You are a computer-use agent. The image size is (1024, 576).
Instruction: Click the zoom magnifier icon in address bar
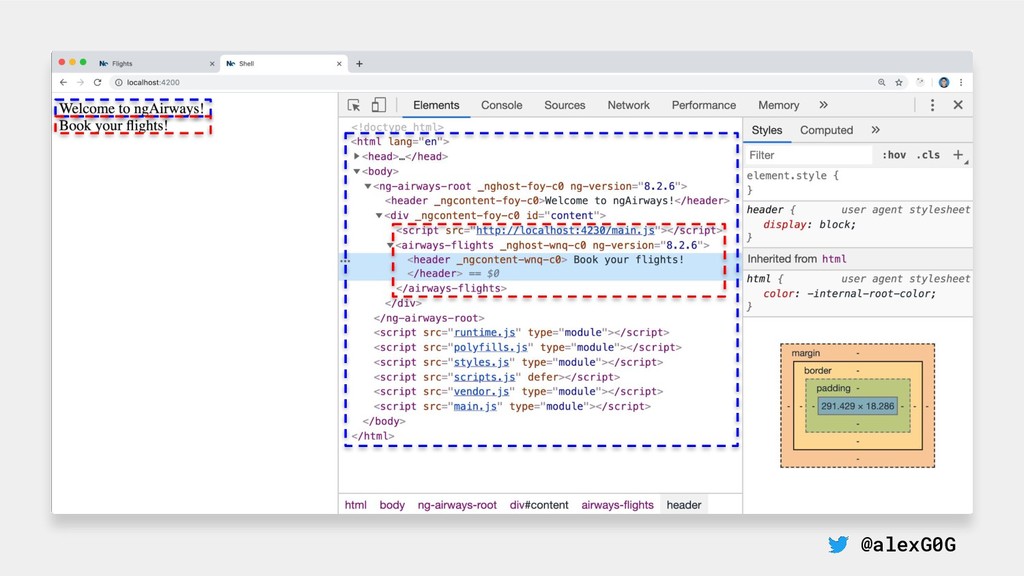click(881, 82)
